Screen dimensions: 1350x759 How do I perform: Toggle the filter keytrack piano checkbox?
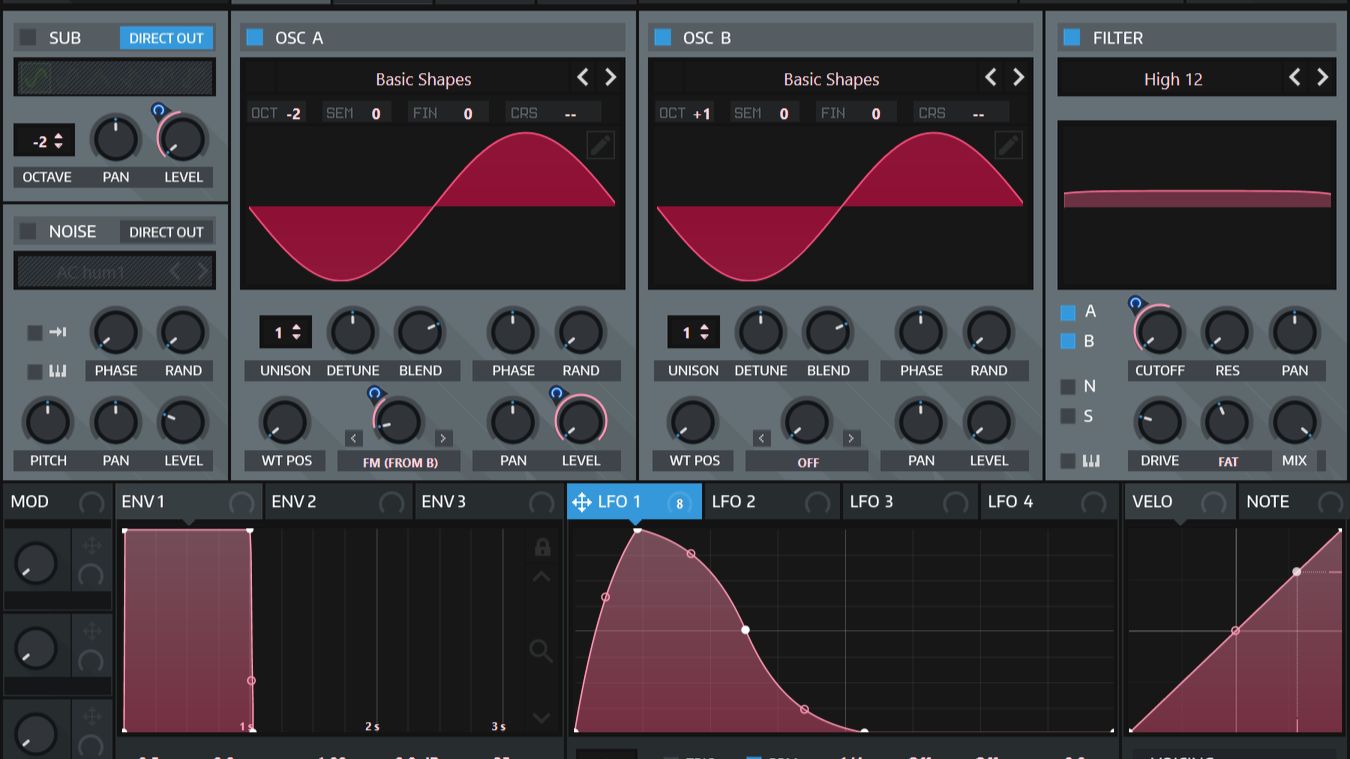(x=1068, y=461)
